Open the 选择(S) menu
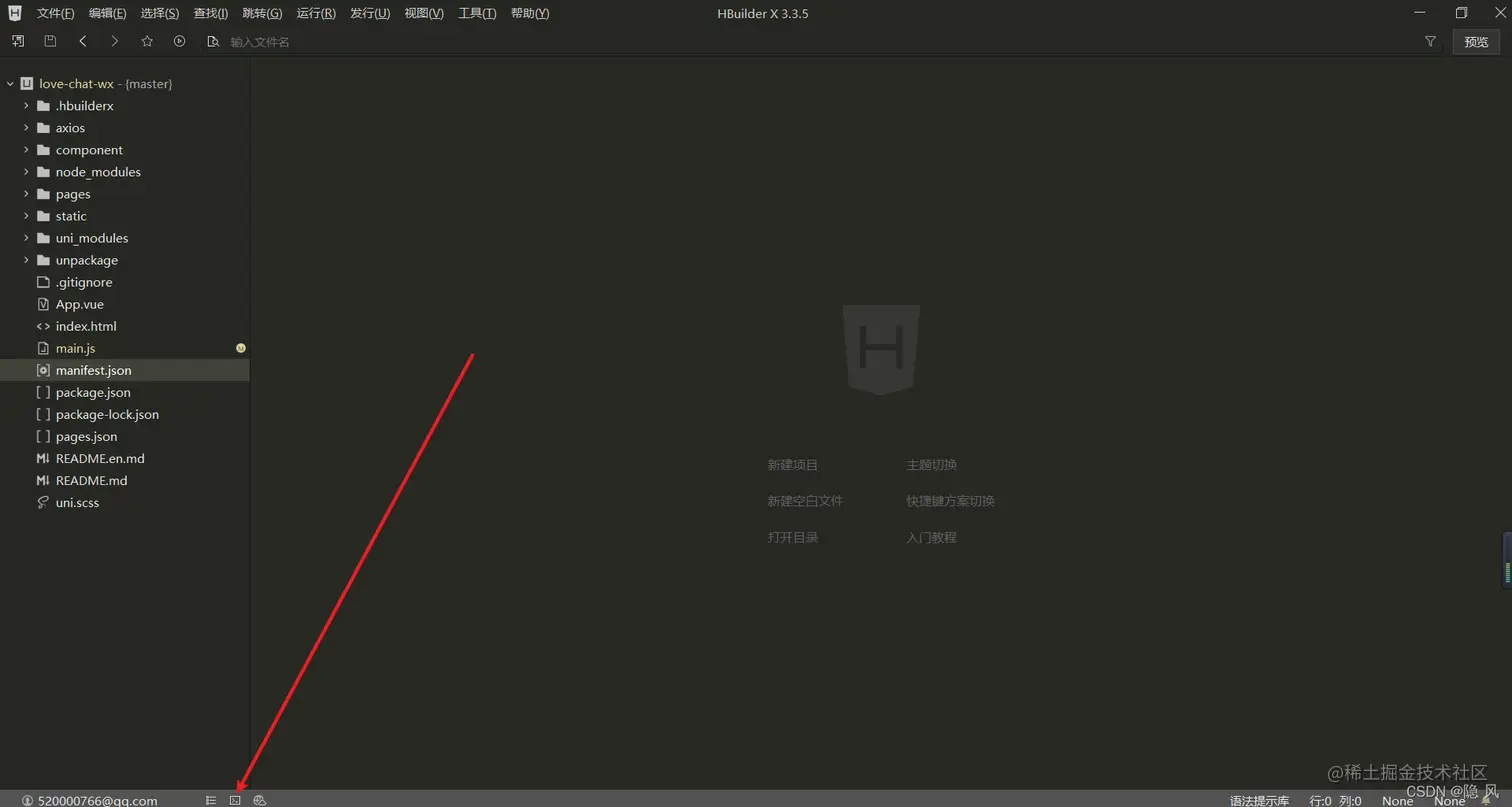The width and height of the screenshot is (1512, 807). [160, 13]
